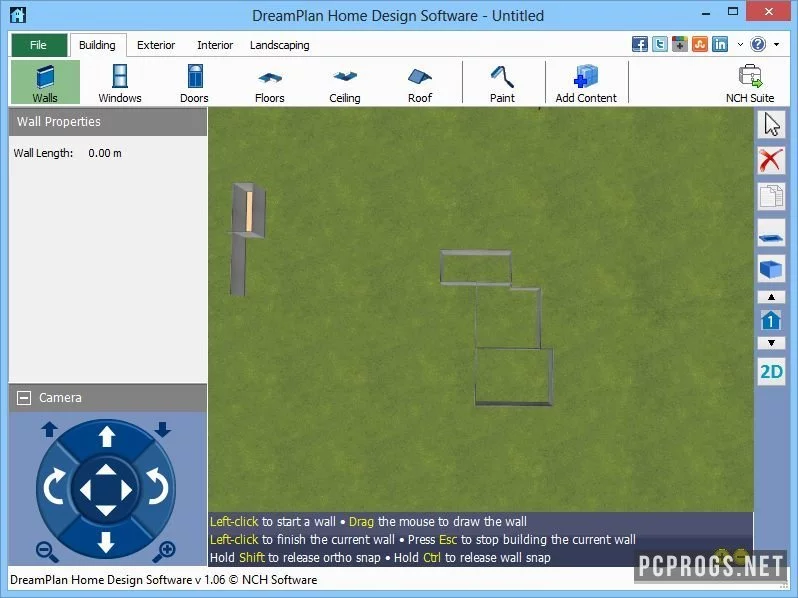This screenshot has height=598, width=798.
Task: Select the Floors tool
Action: click(x=270, y=82)
